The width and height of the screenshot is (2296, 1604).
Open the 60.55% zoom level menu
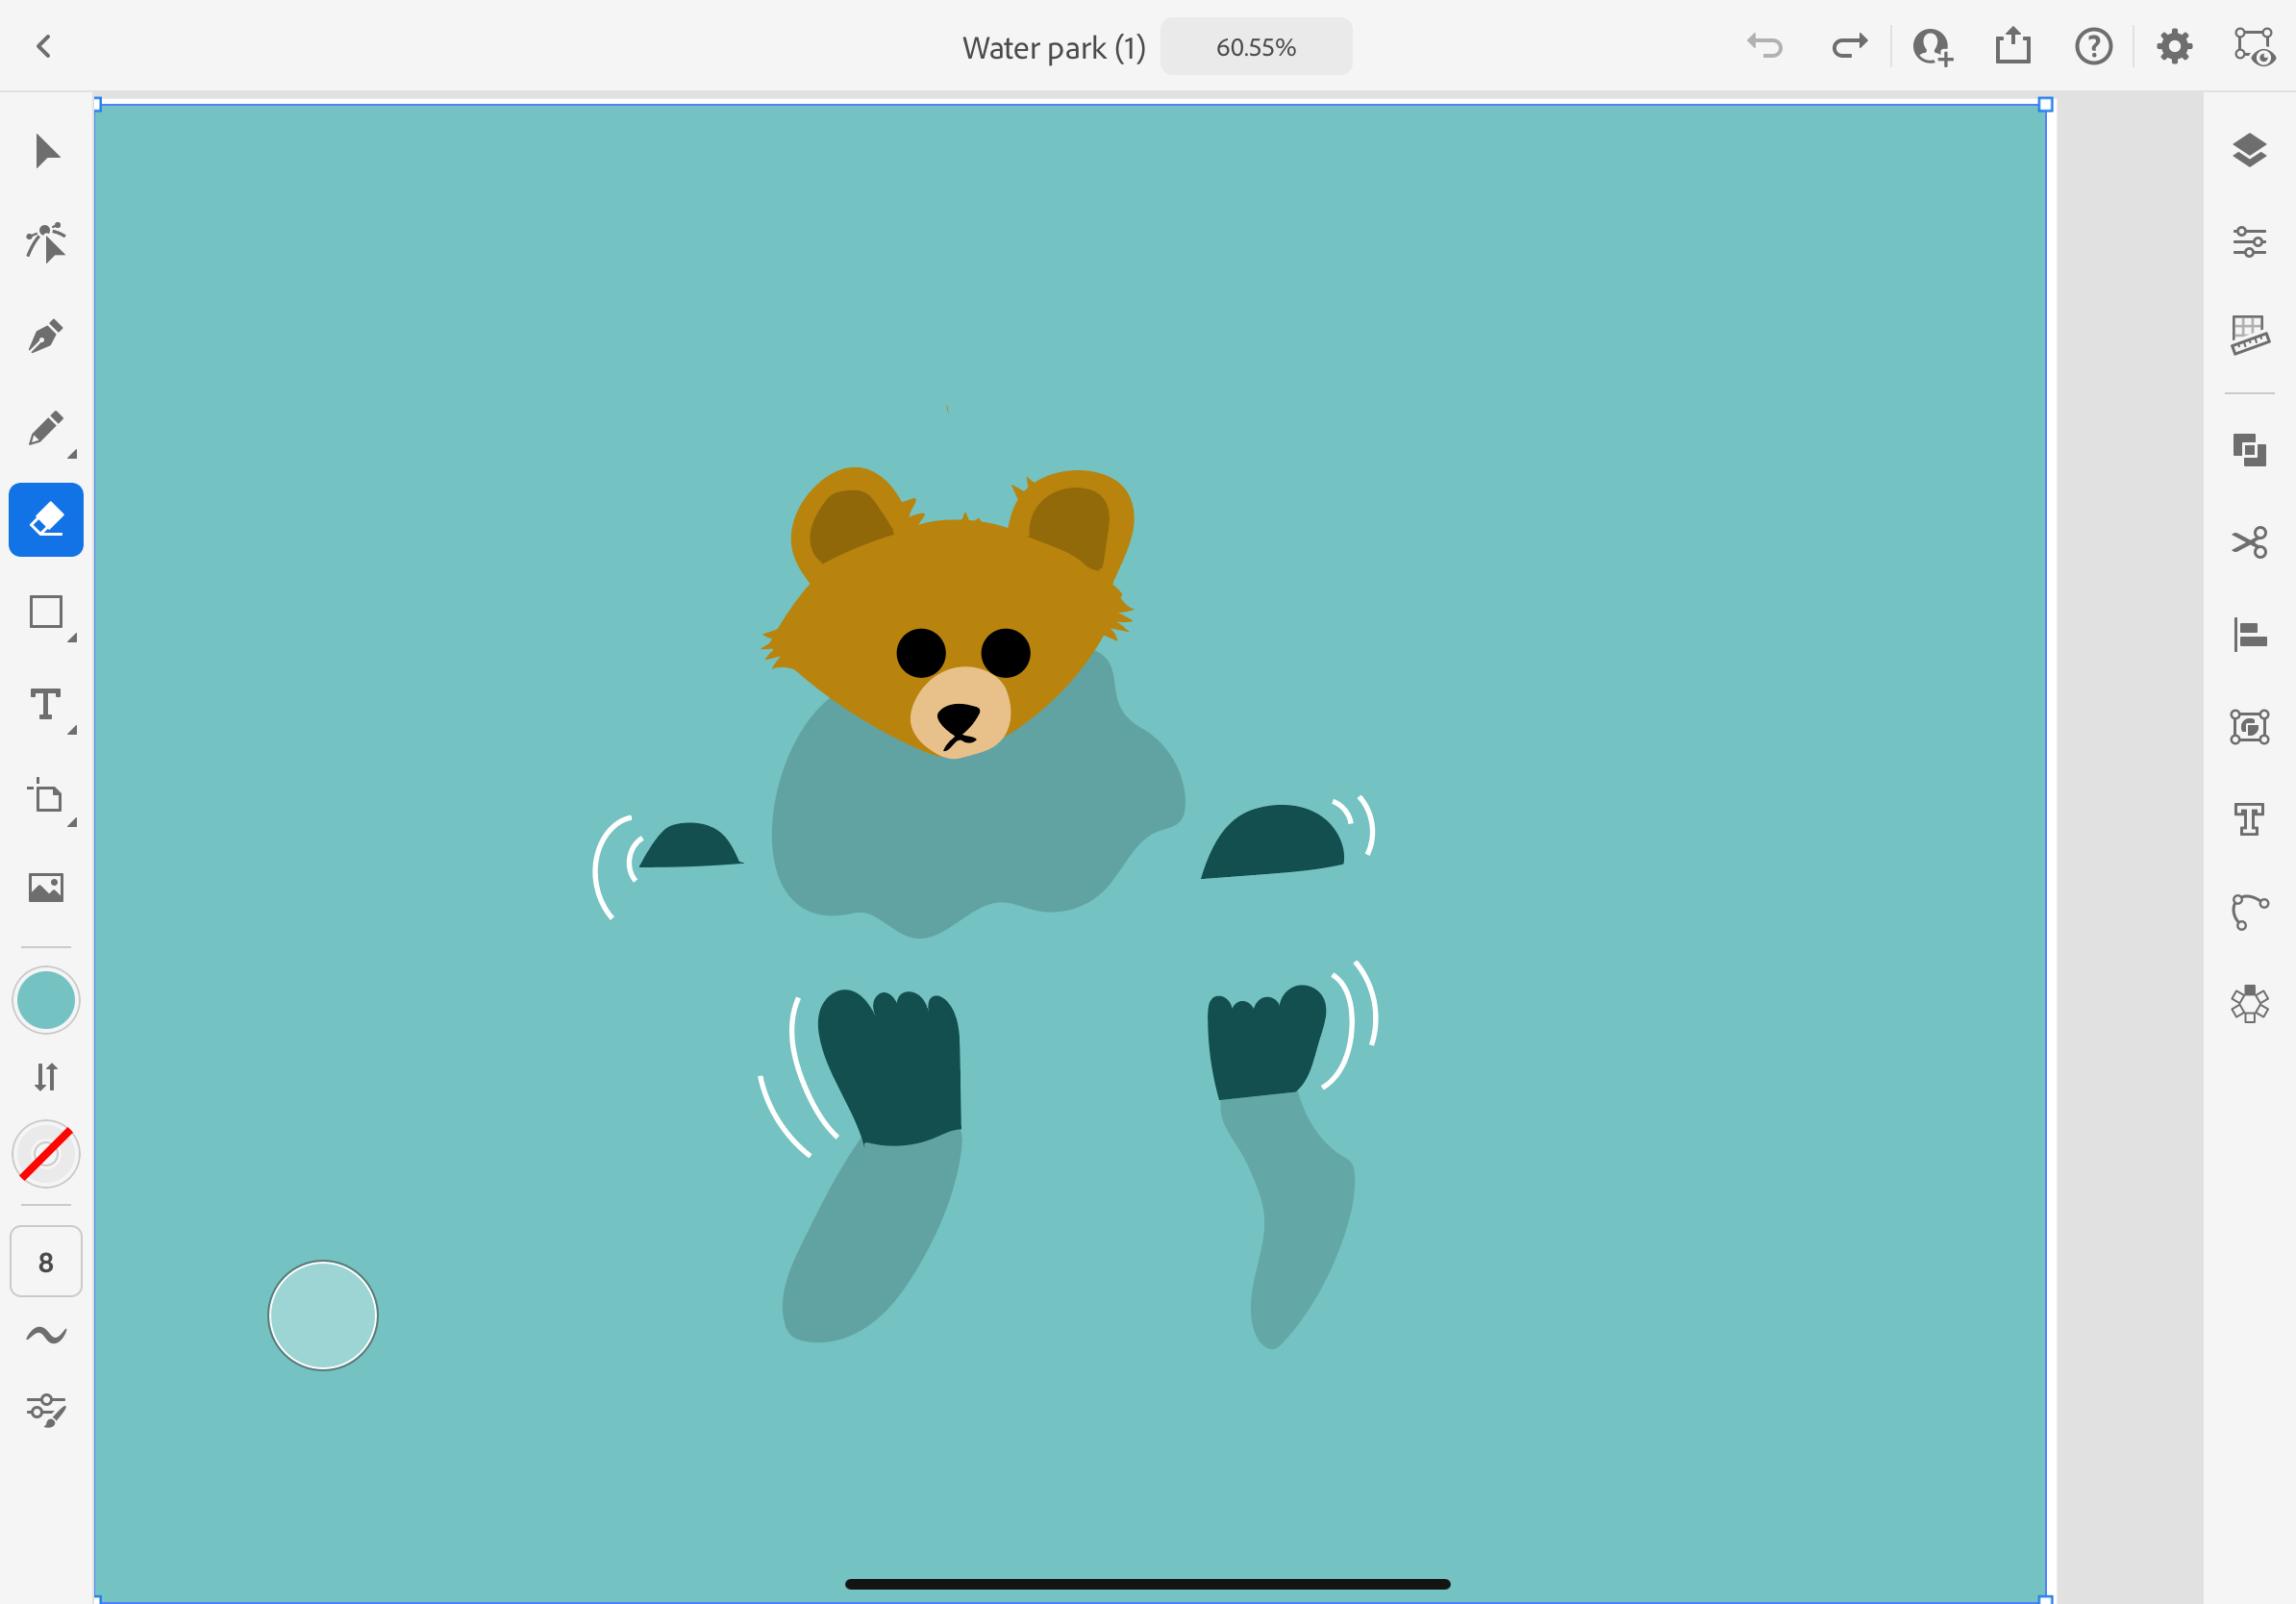click(x=1255, y=47)
